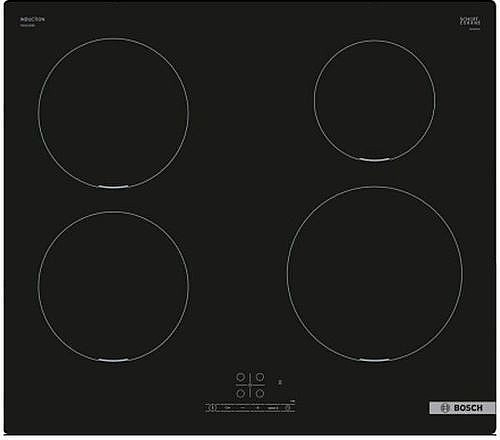The image size is (500, 440).
Task: Tap the front marker of front-right zone ring
Action: pyautogui.click(x=375, y=360)
